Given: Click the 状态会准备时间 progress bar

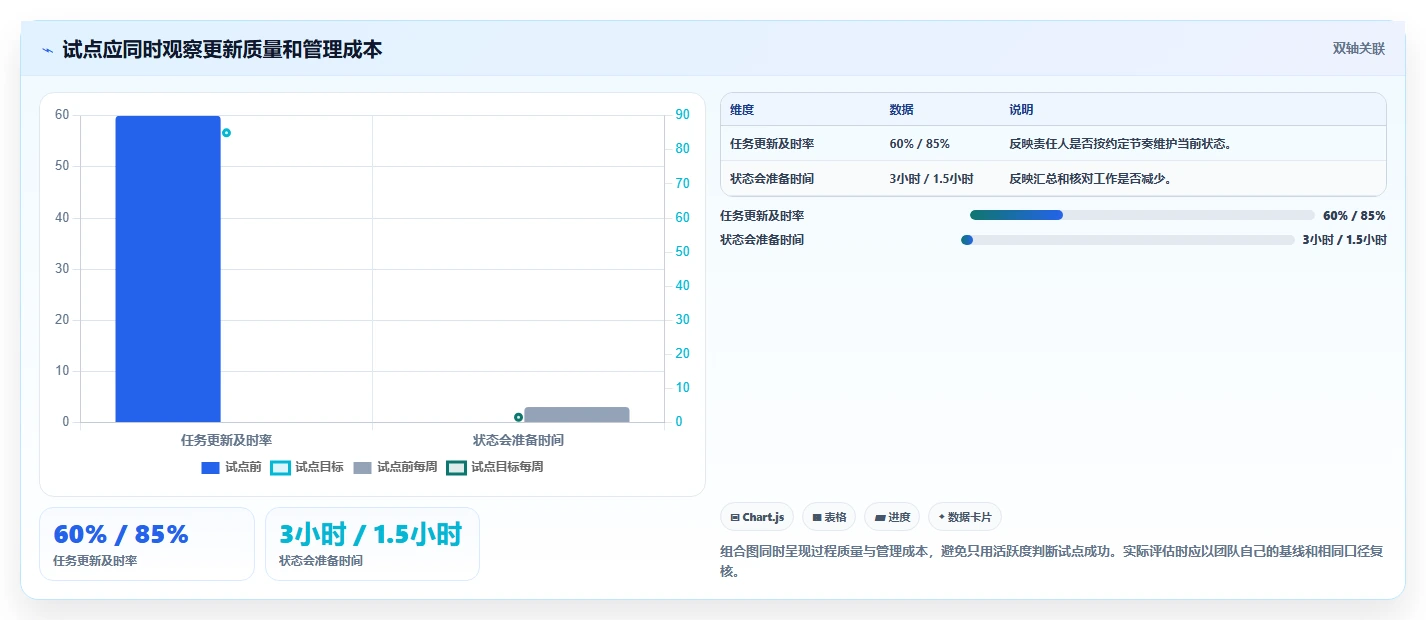Looking at the screenshot, I should pyautogui.click(x=1127, y=239).
